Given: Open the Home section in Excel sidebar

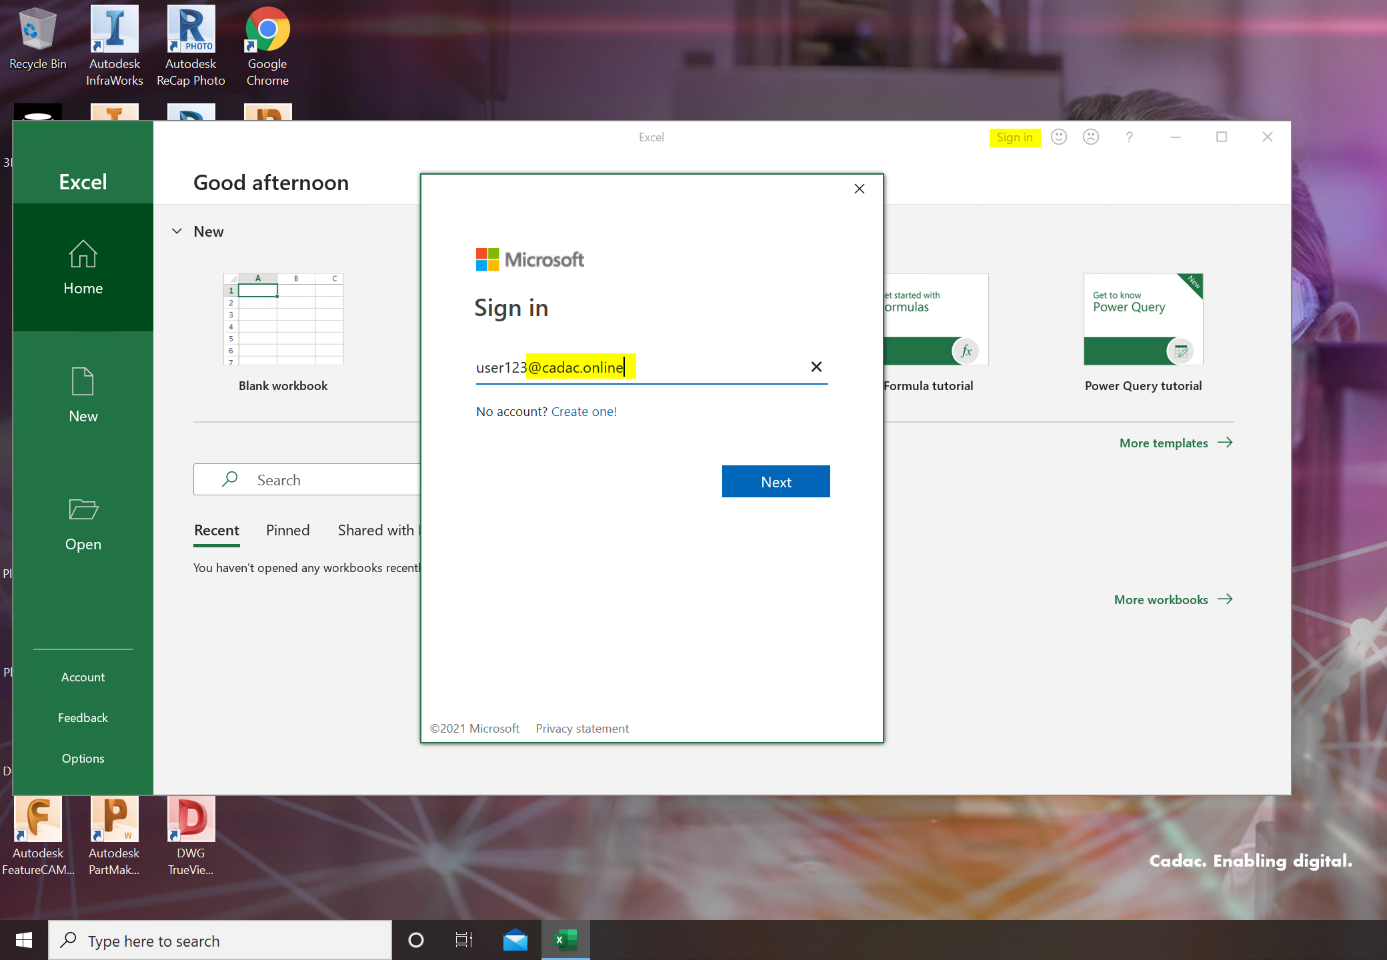Looking at the screenshot, I should (x=83, y=267).
